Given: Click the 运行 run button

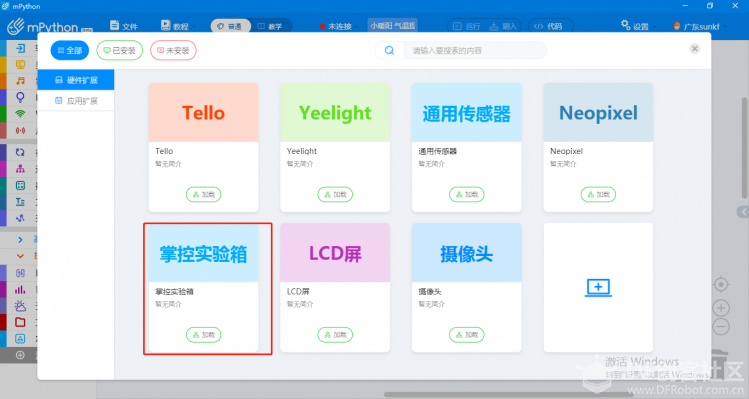Looking at the screenshot, I should pos(467,26).
